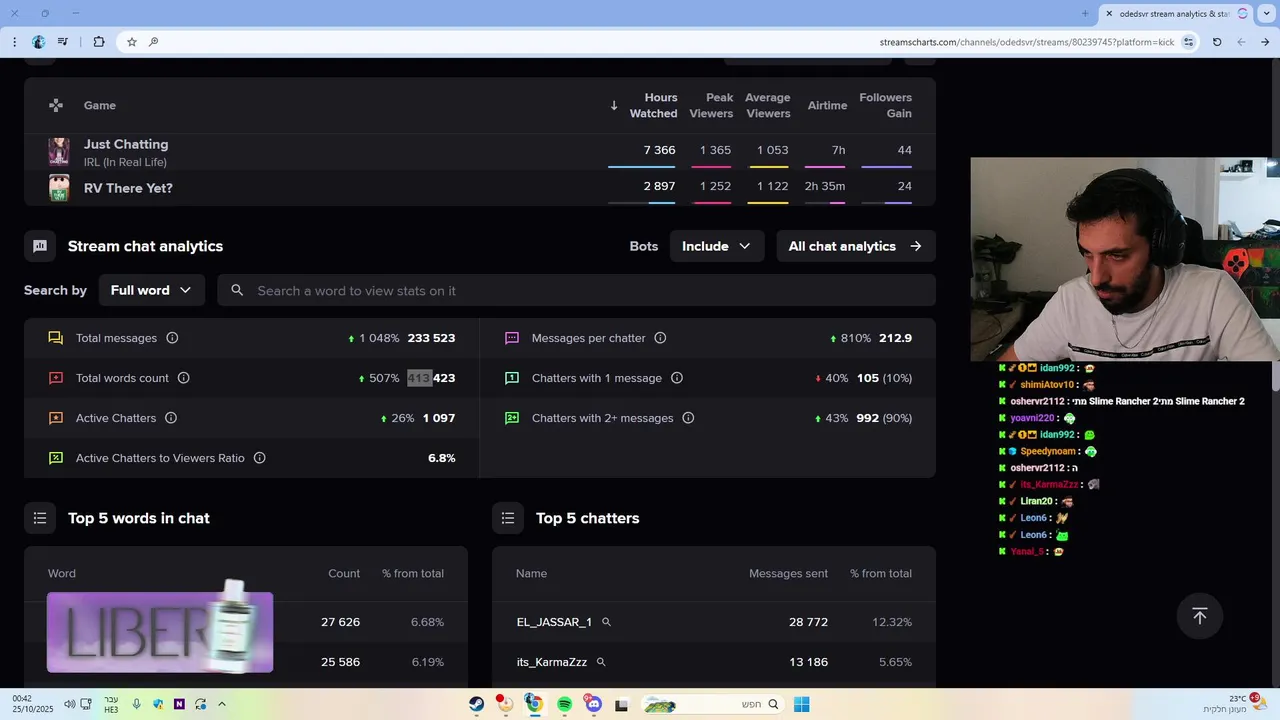Click the Total words count info icon
Image resolution: width=1280 pixels, height=720 pixels.
(183, 378)
